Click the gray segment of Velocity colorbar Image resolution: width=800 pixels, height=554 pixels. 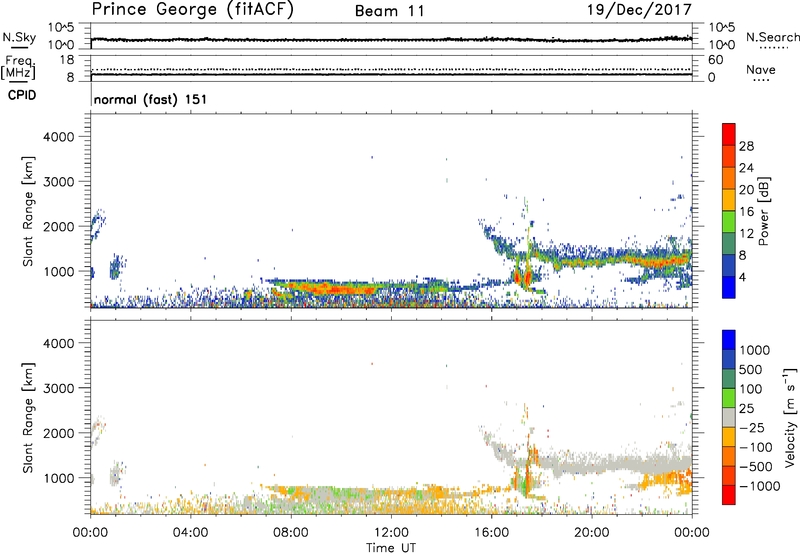coord(729,417)
